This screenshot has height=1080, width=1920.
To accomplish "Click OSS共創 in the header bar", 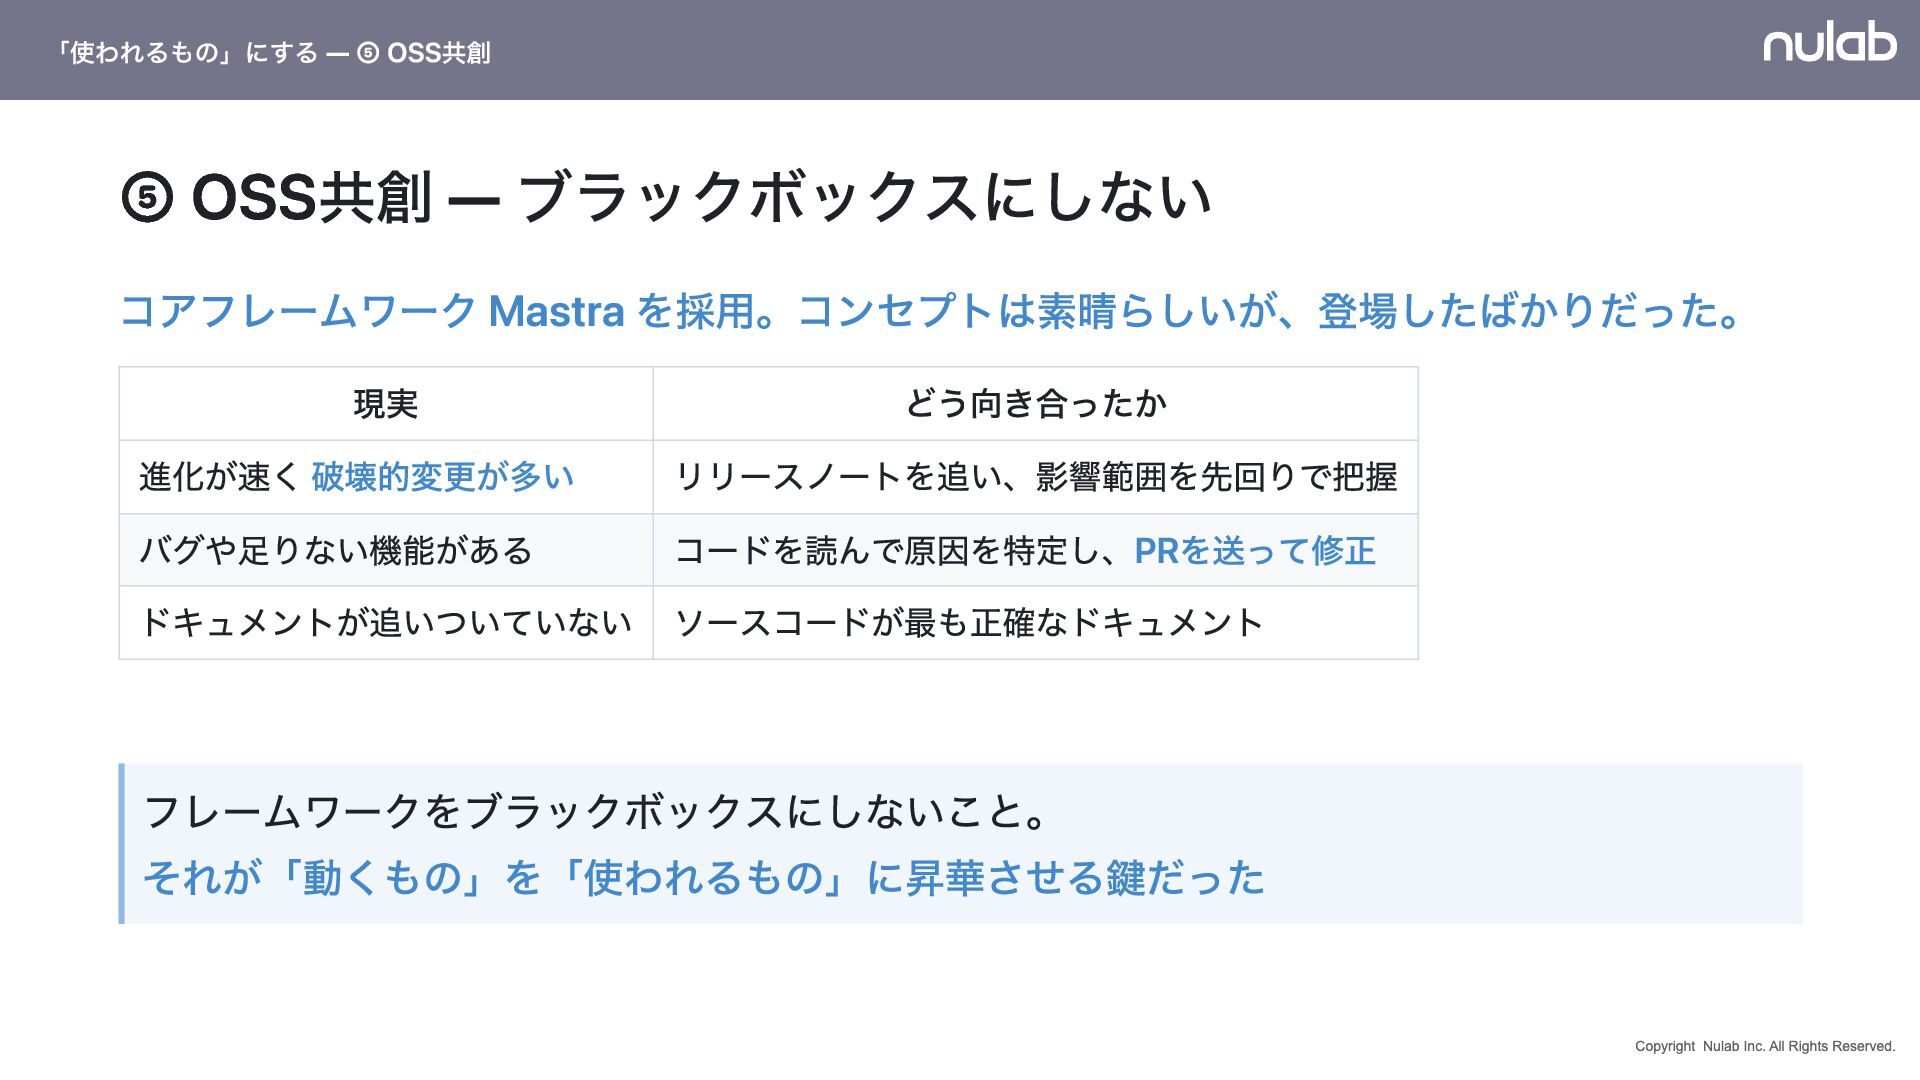I will [438, 53].
